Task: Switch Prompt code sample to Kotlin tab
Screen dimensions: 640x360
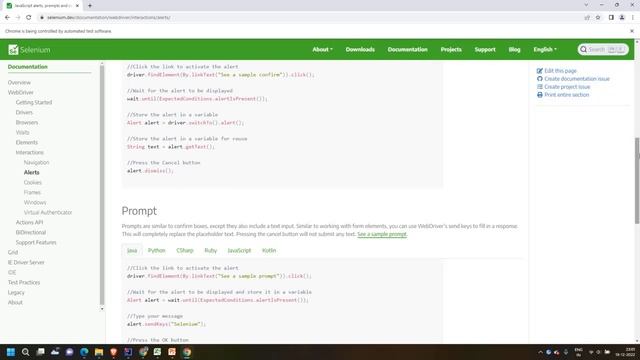Action: [269, 250]
